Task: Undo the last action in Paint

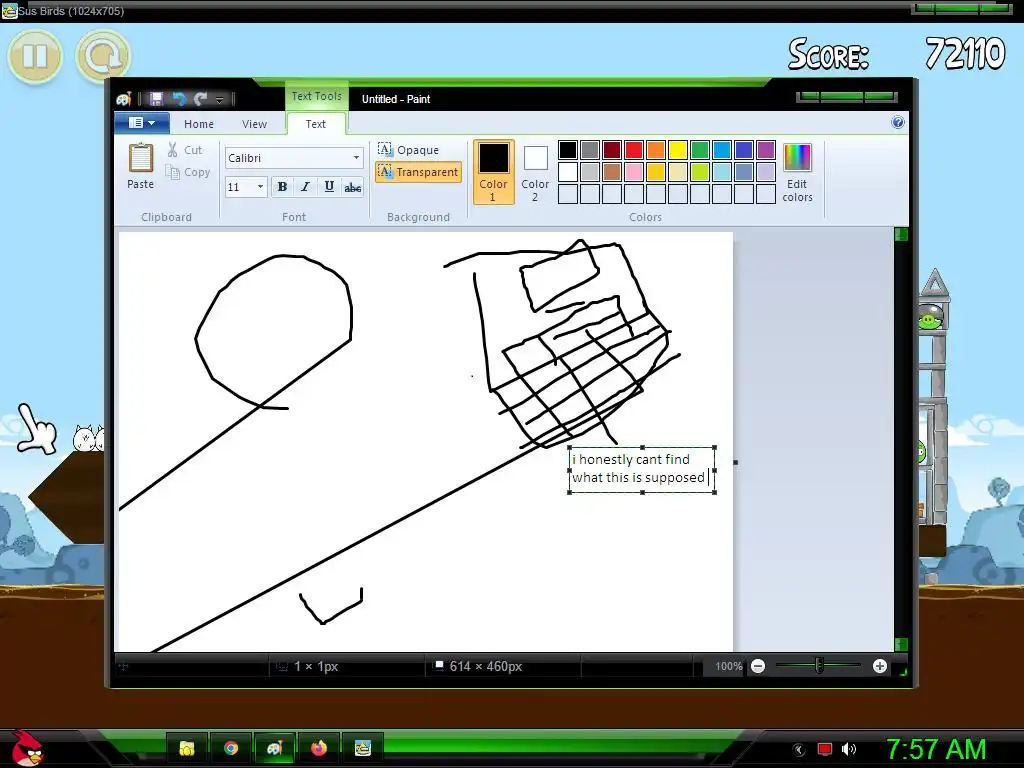Action: [179, 99]
